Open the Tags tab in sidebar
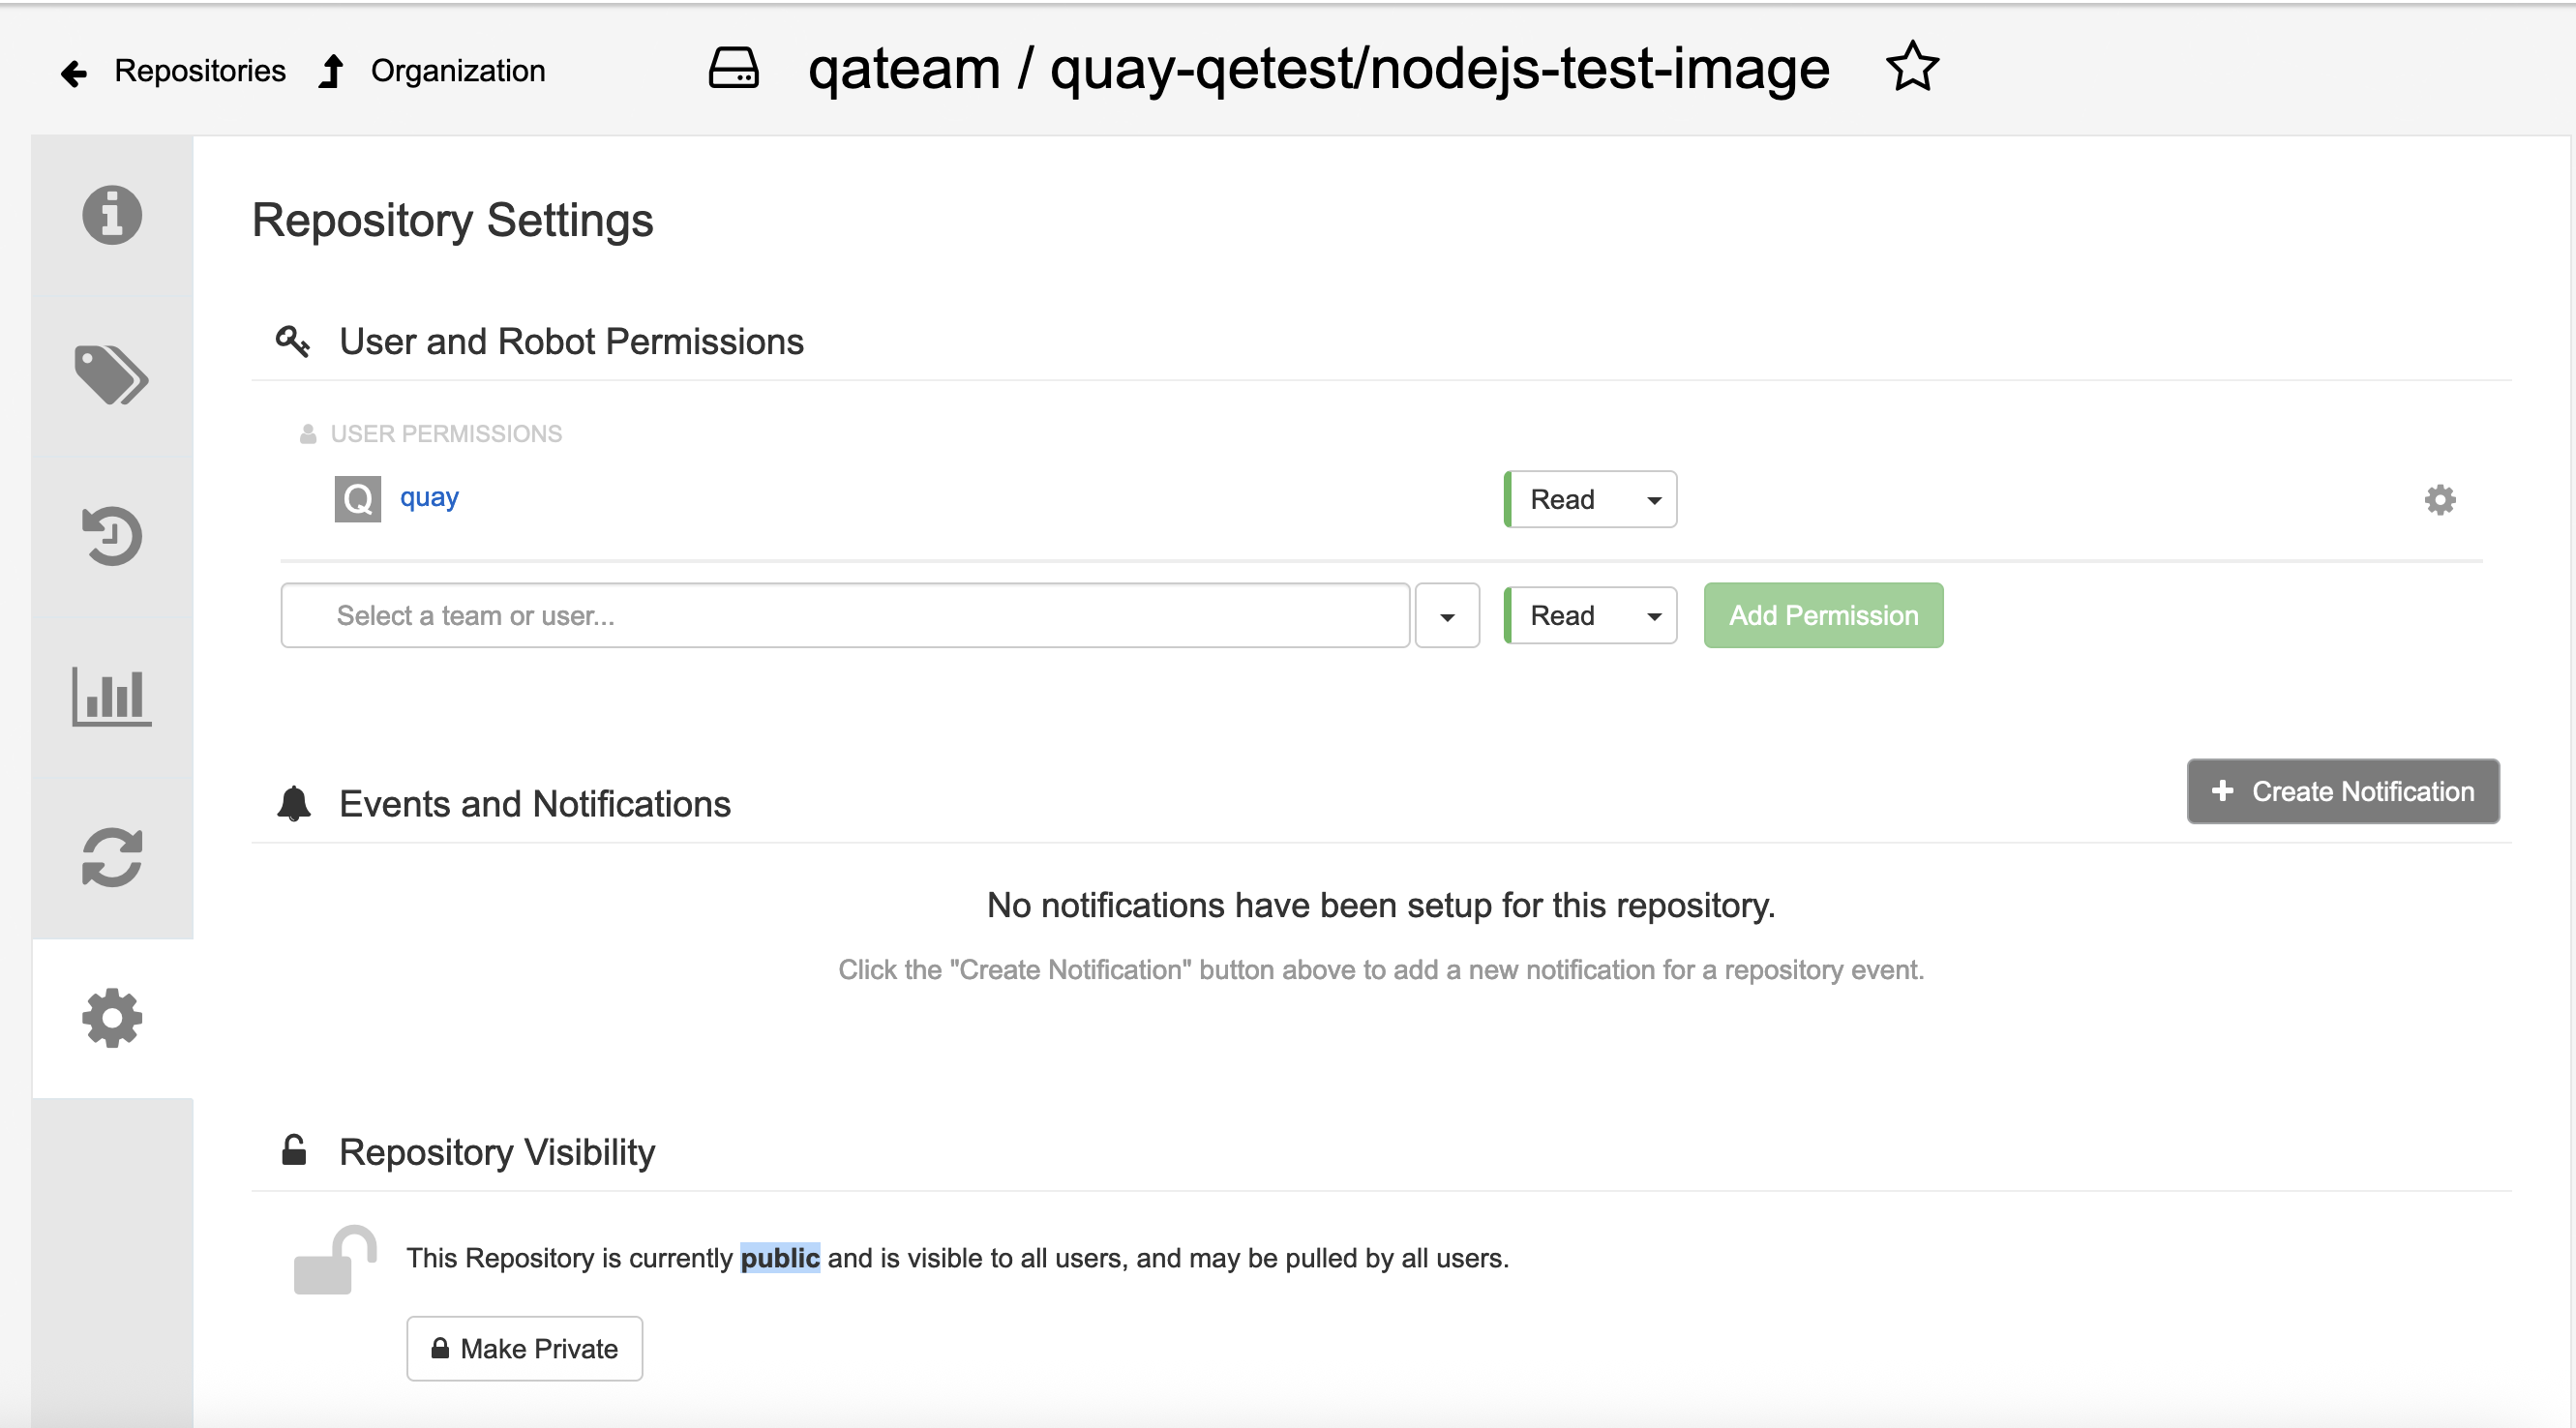Image resolution: width=2576 pixels, height=1428 pixels. pos(112,375)
